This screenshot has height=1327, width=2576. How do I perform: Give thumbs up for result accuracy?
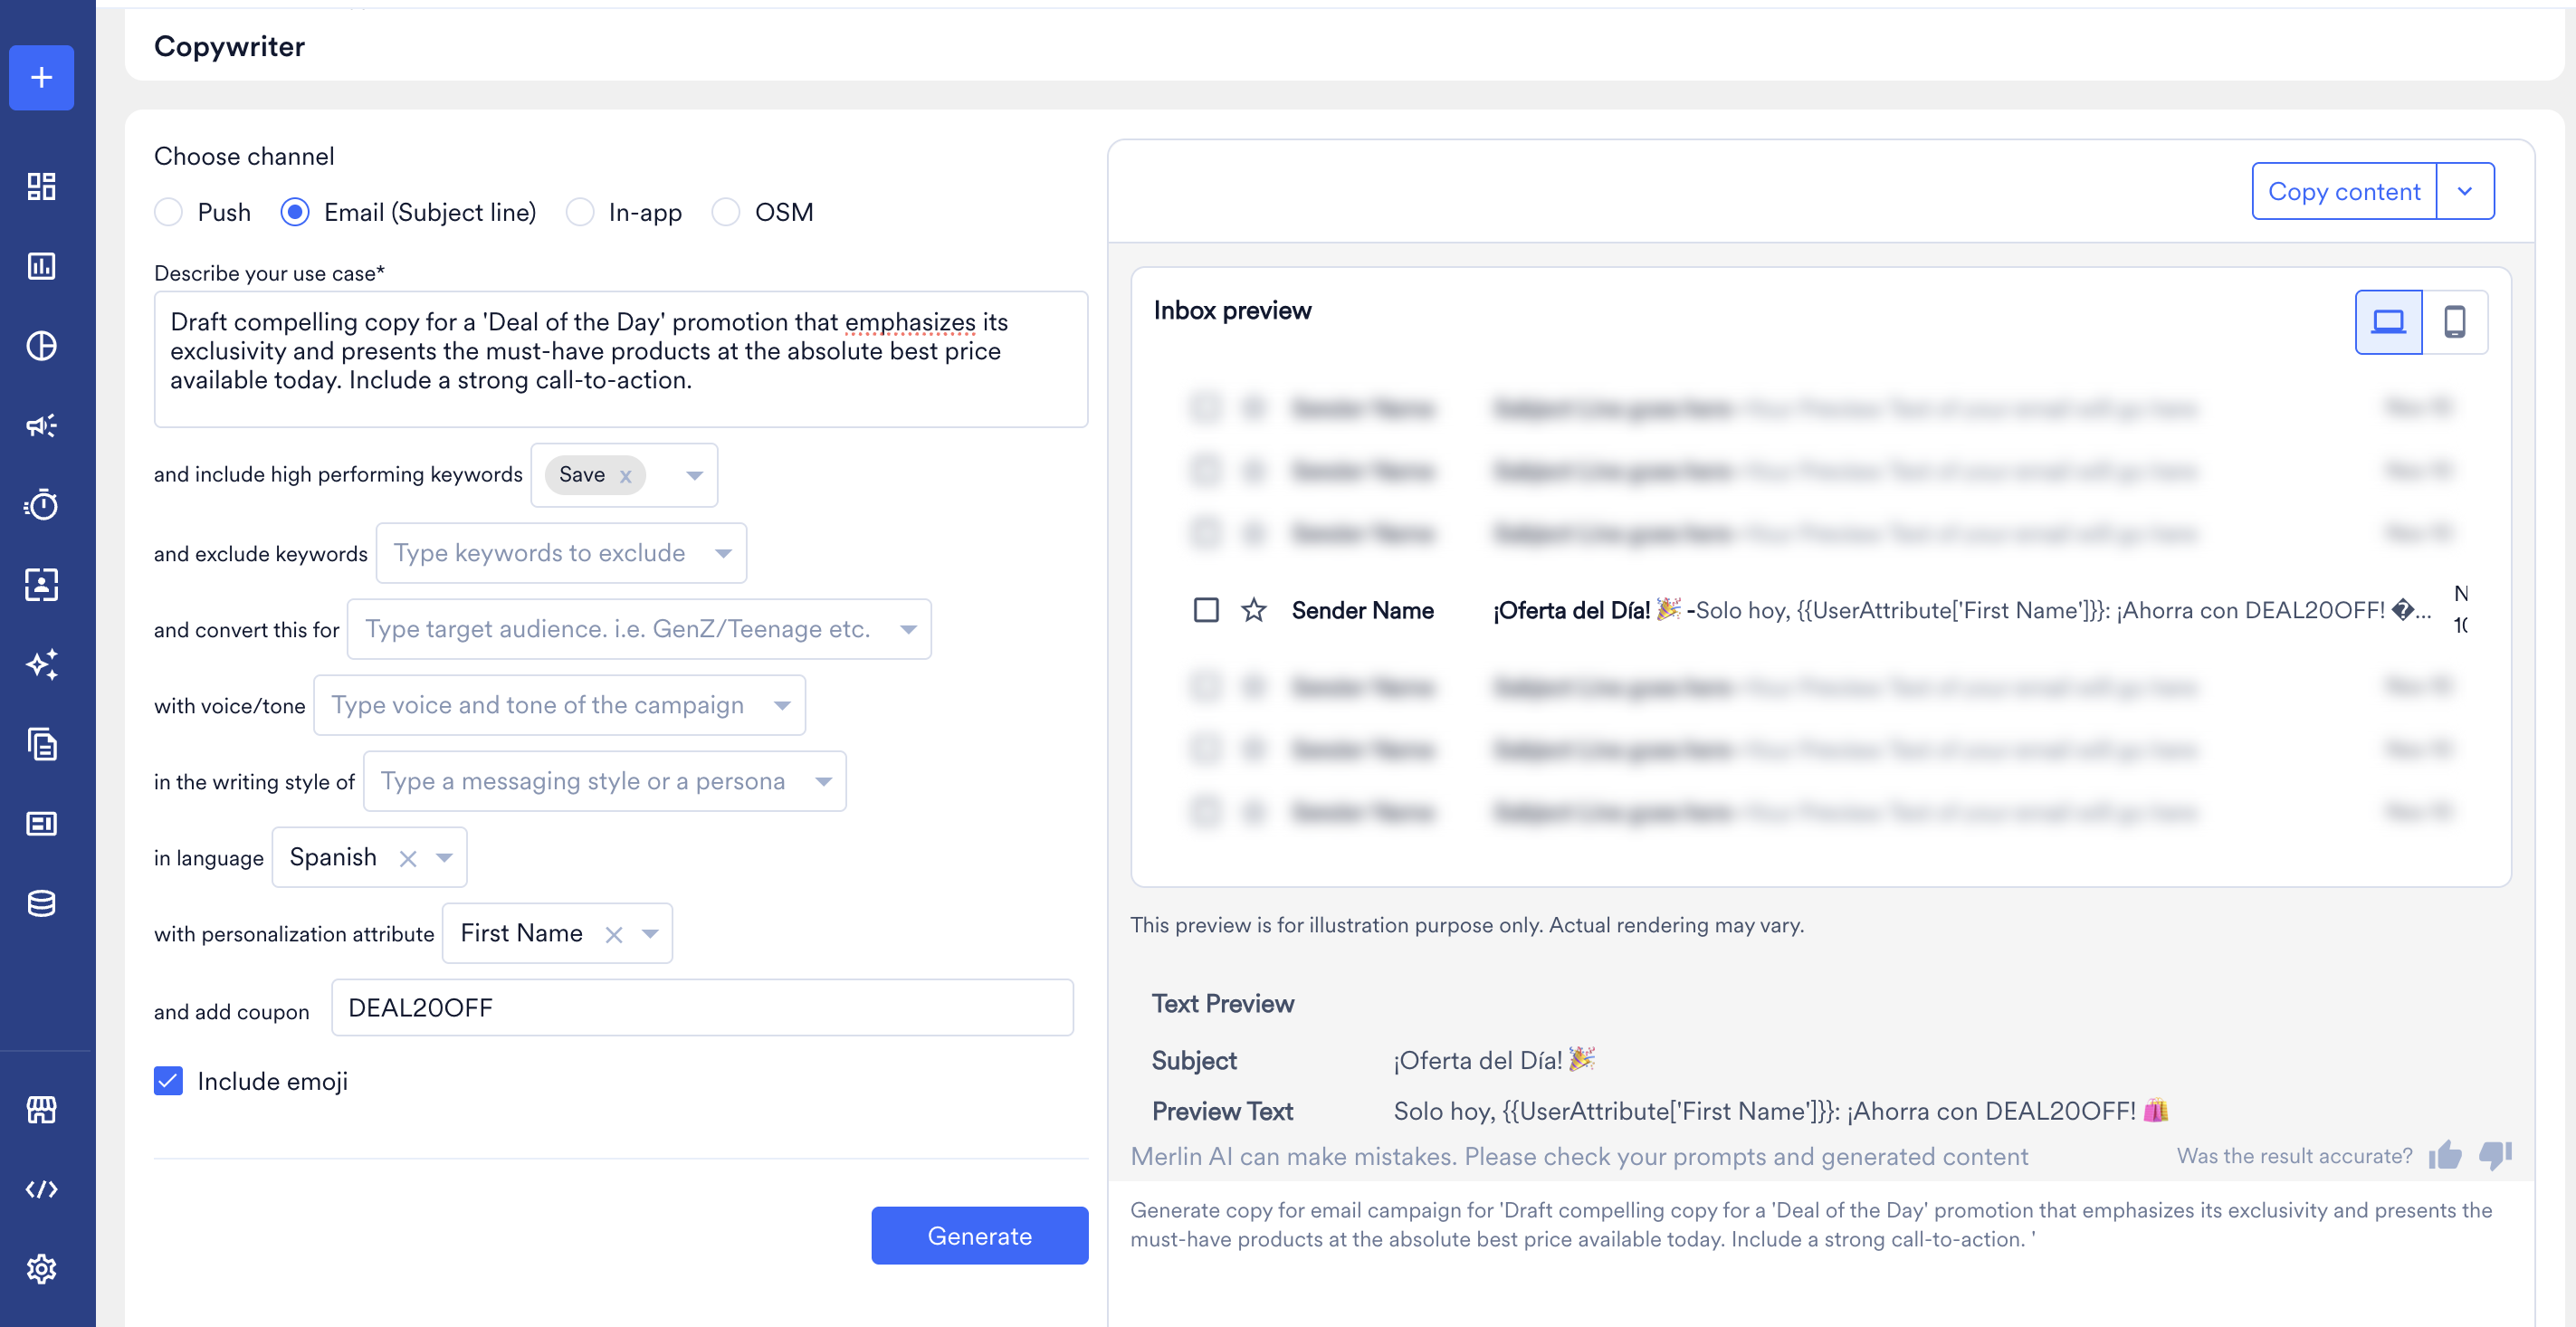[2445, 1155]
